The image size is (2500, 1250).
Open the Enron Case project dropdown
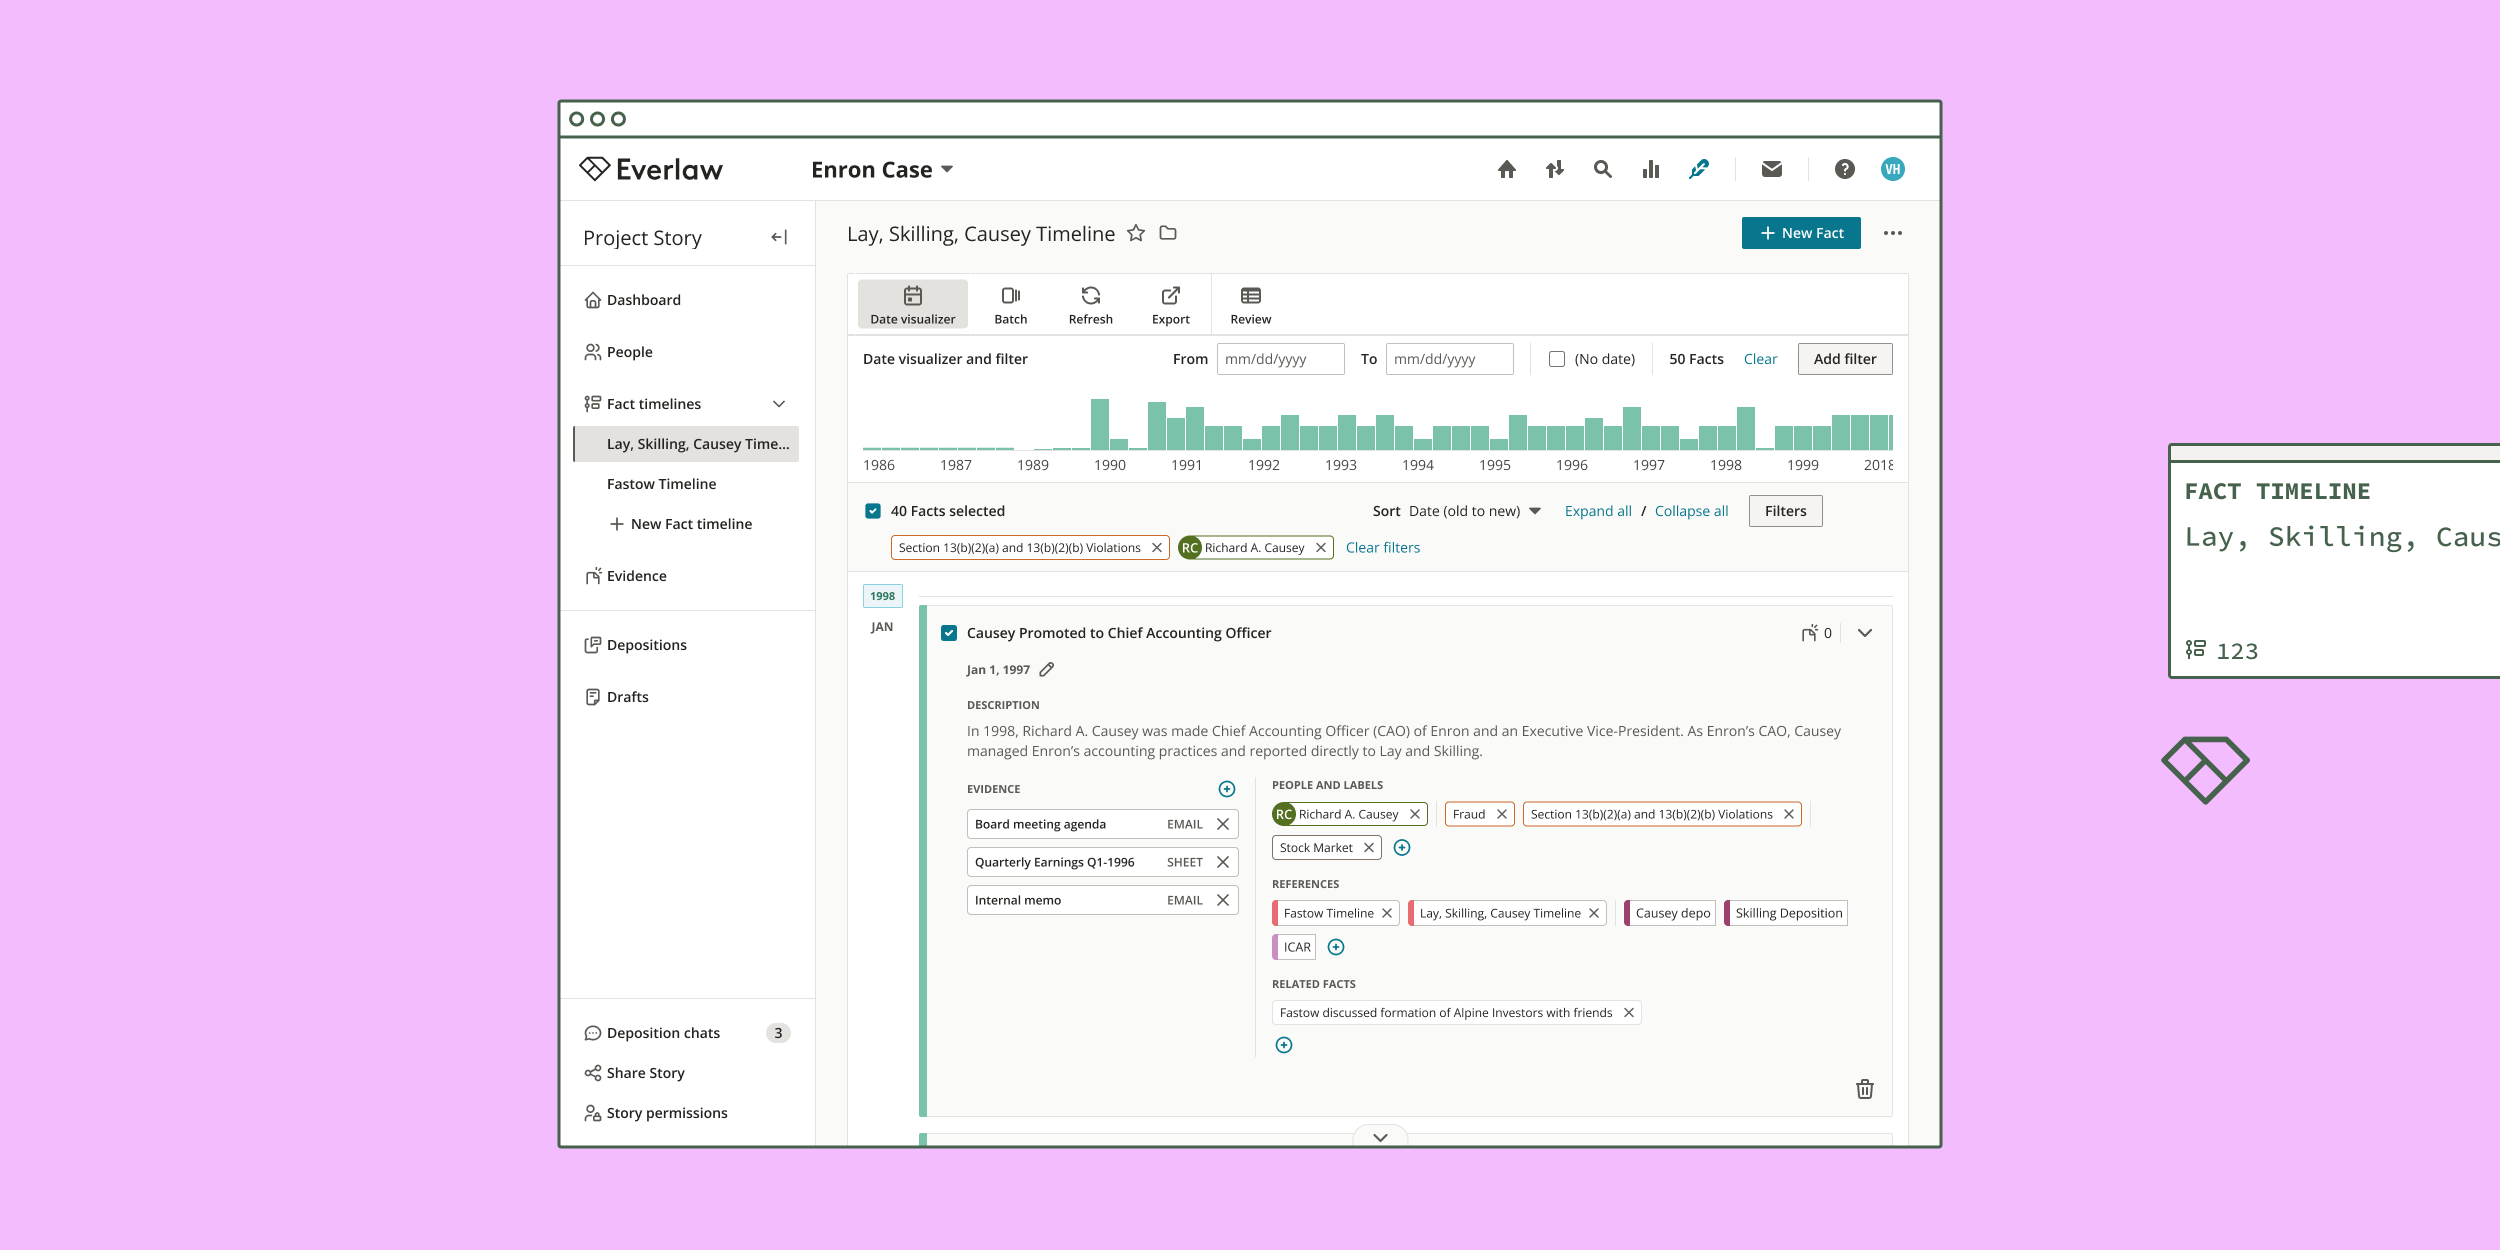(882, 170)
